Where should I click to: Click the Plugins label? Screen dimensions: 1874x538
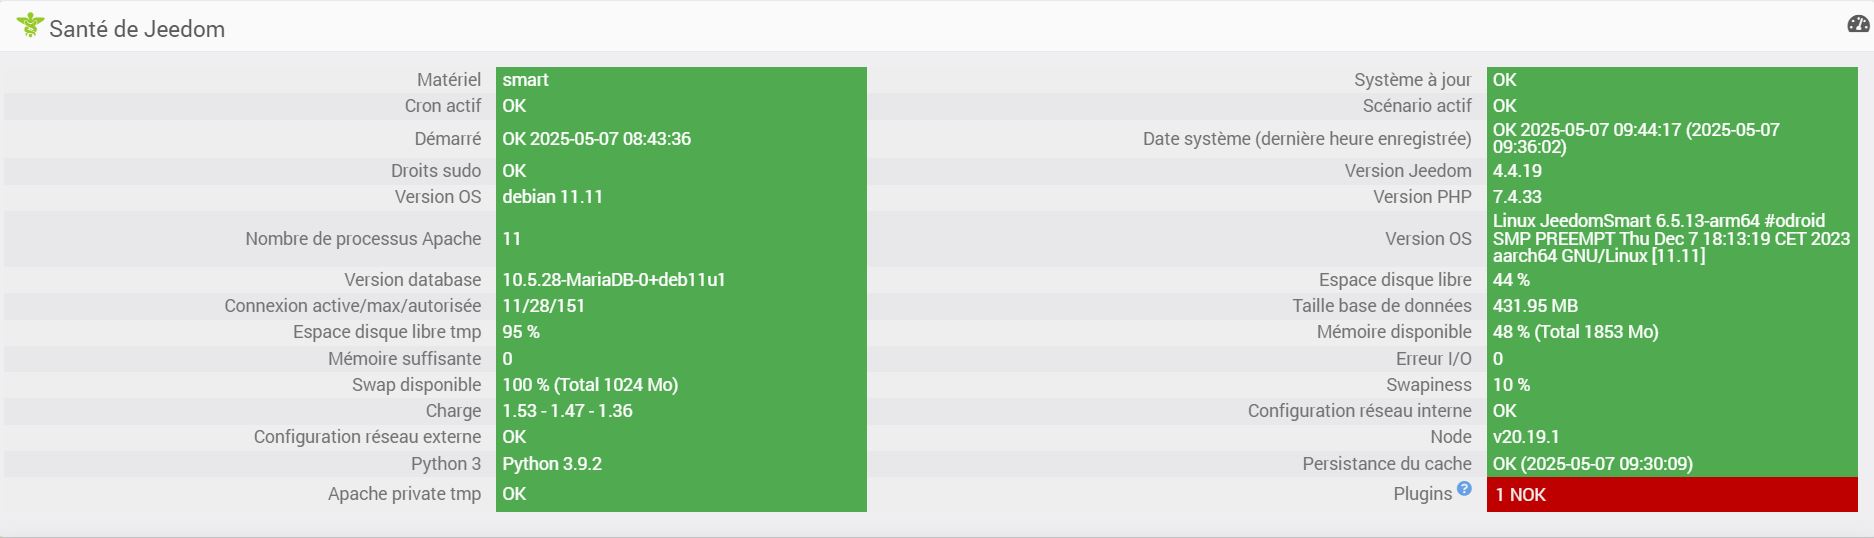click(x=1422, y=494)
